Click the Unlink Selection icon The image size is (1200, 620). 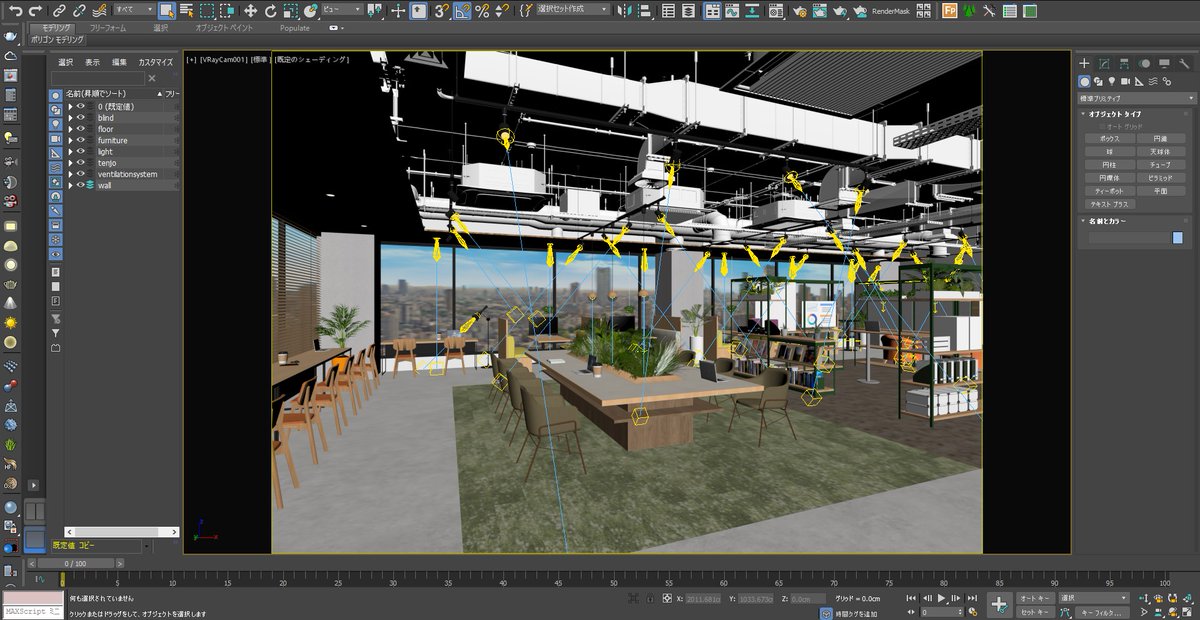pyautogui.click(x=78, y=11)
